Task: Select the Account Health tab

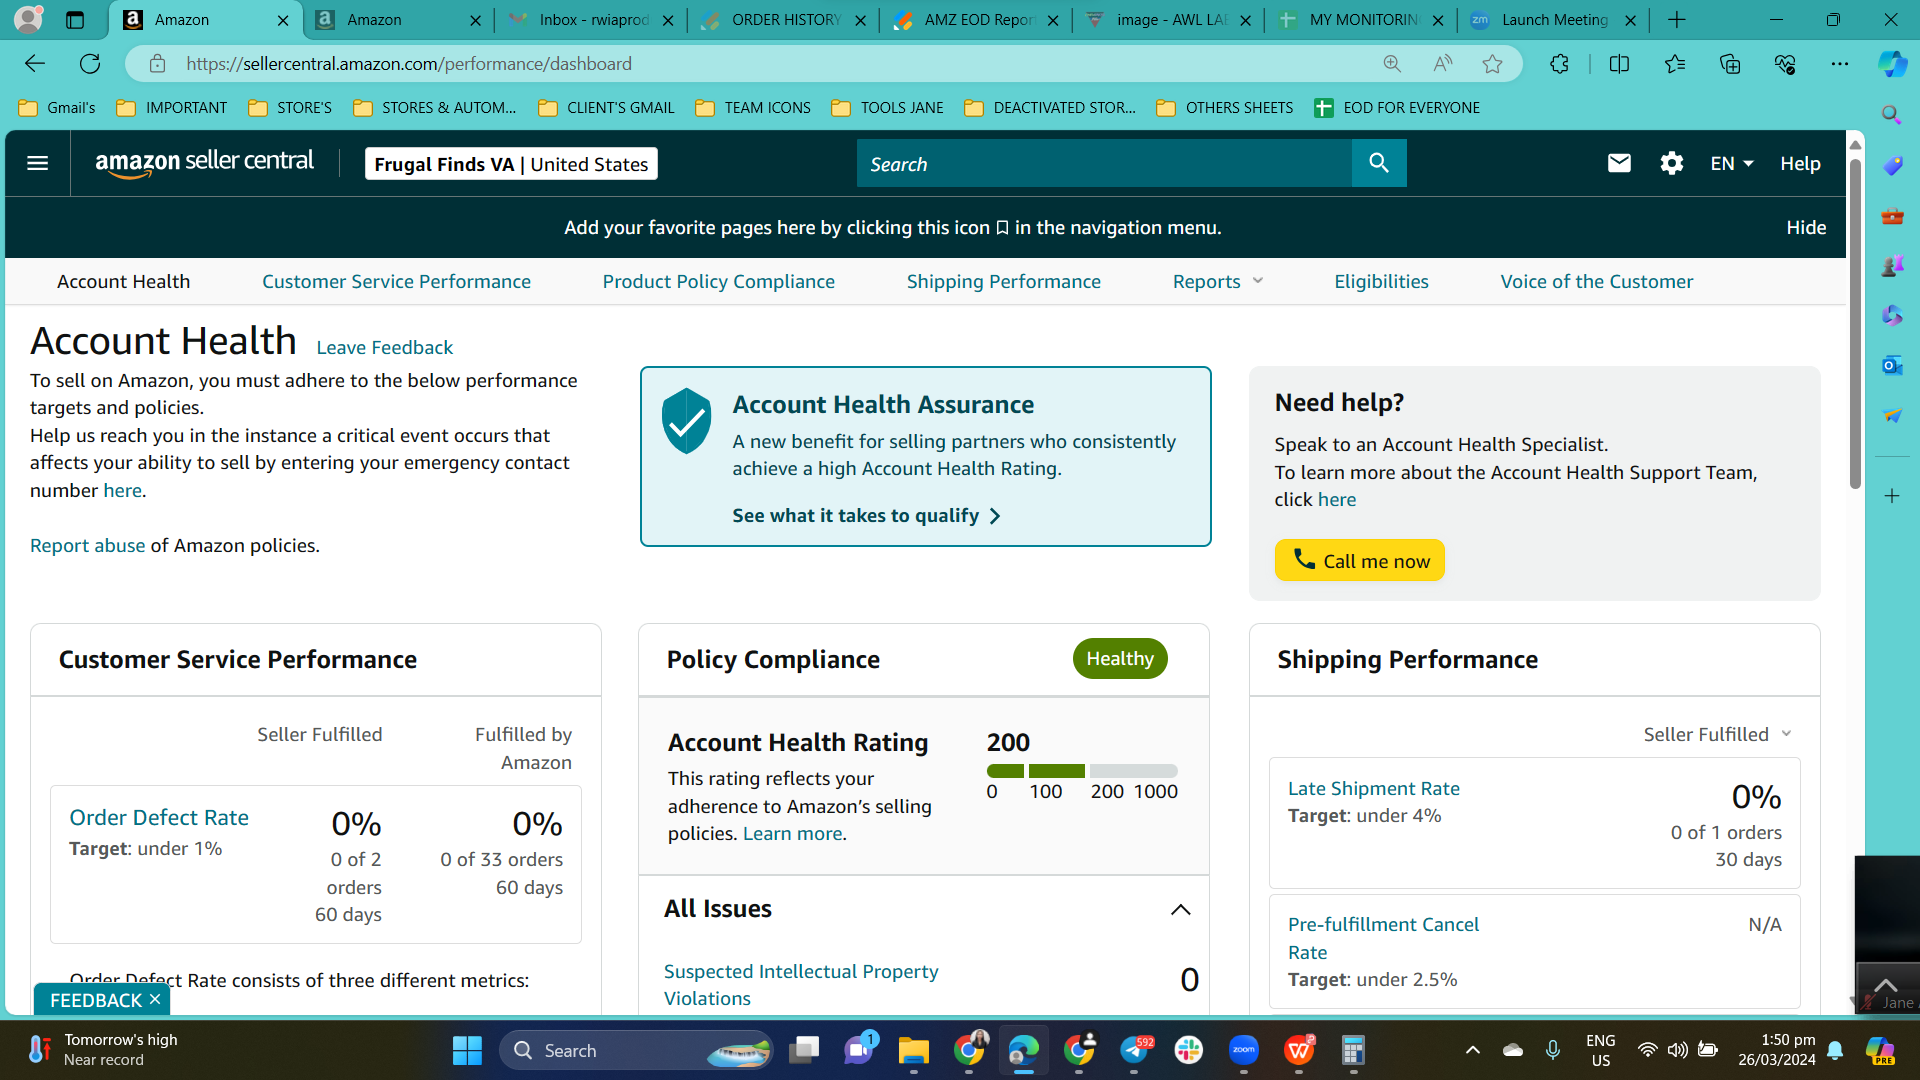Action: click(123, 282)
